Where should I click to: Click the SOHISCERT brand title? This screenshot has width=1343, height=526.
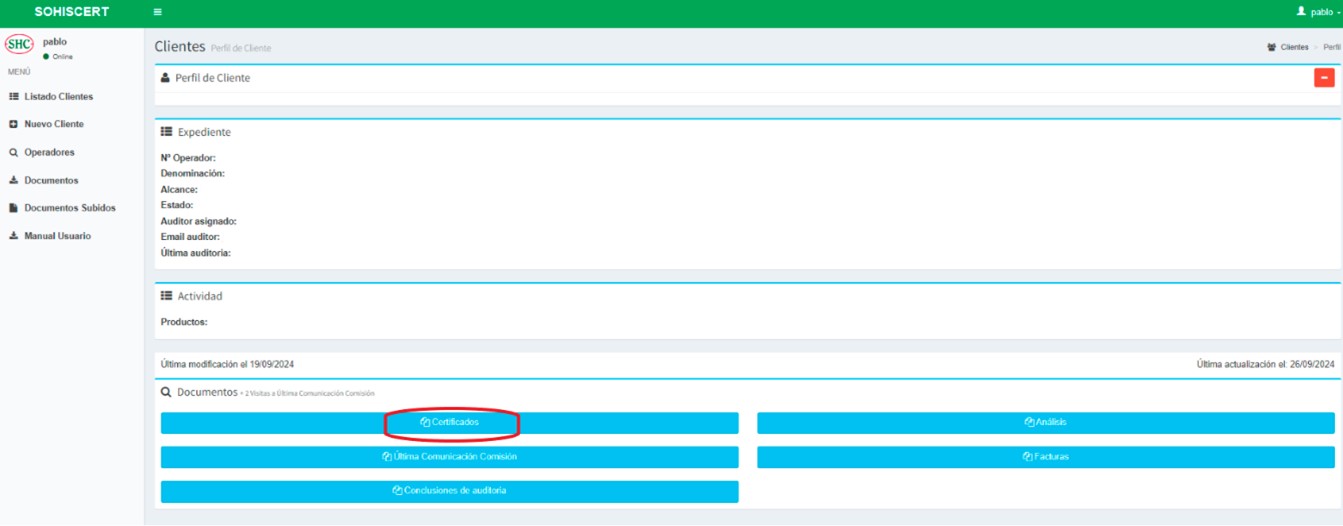click(x=72, y=12)
